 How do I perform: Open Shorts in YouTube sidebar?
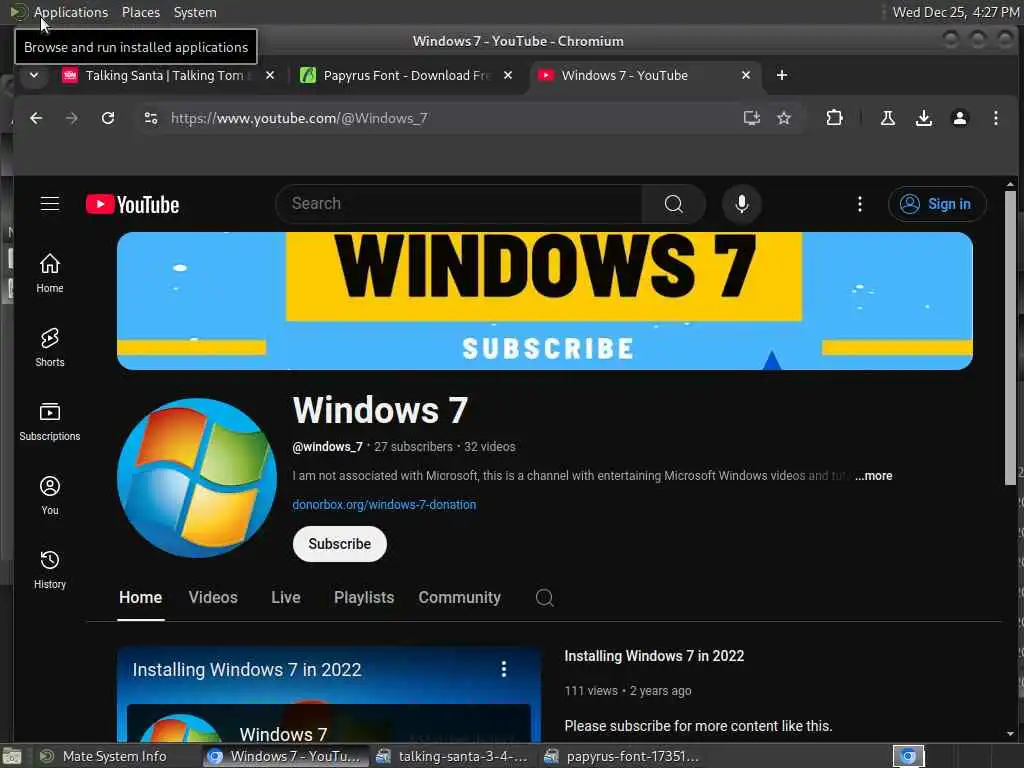[50, 347]
